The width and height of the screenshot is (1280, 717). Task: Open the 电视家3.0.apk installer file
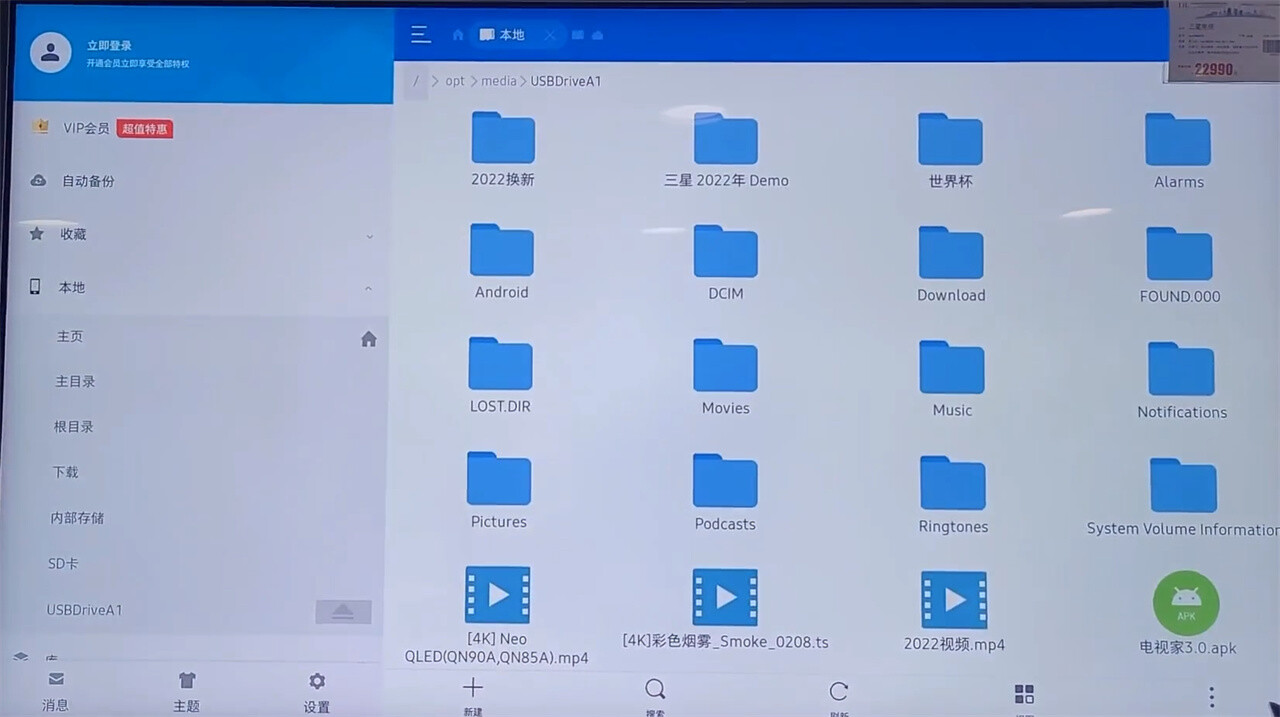(1185, 603)
